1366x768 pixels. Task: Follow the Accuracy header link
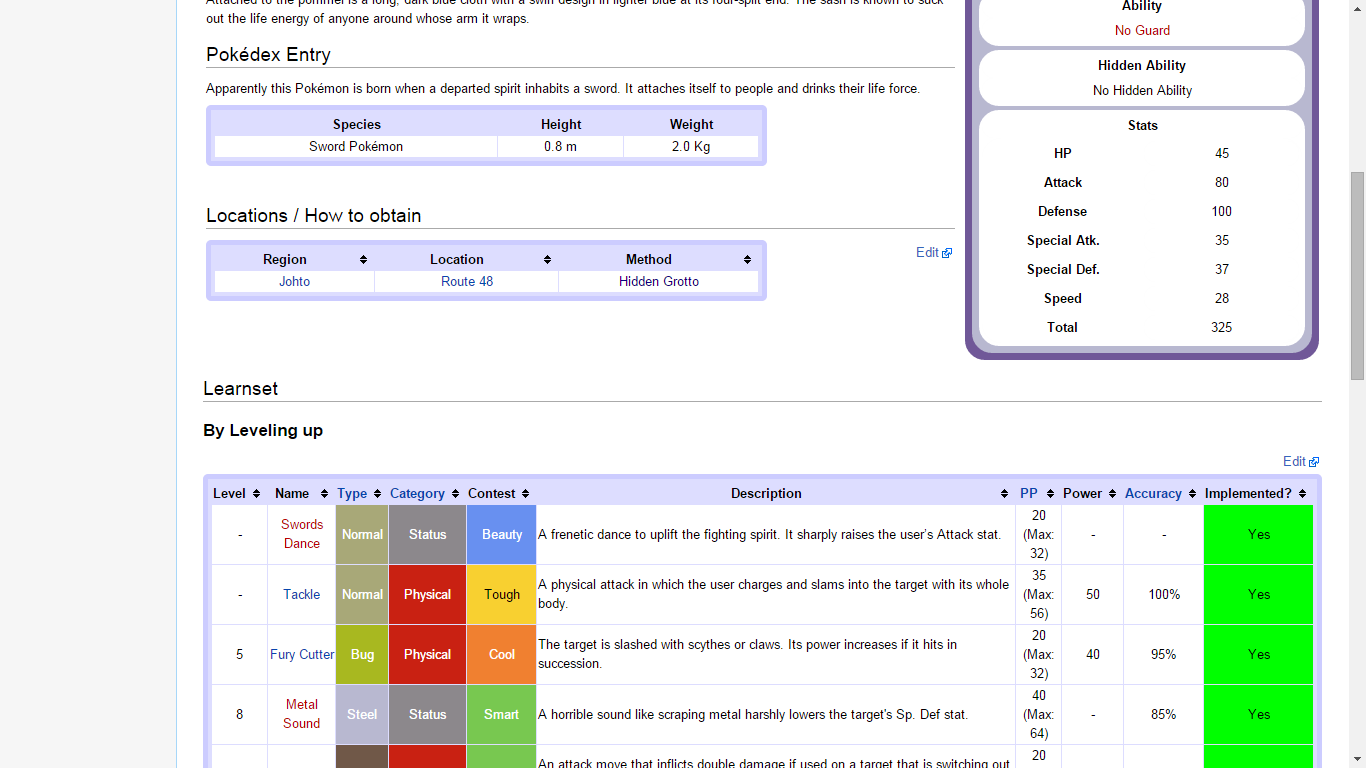click(x=1153, y=494)
